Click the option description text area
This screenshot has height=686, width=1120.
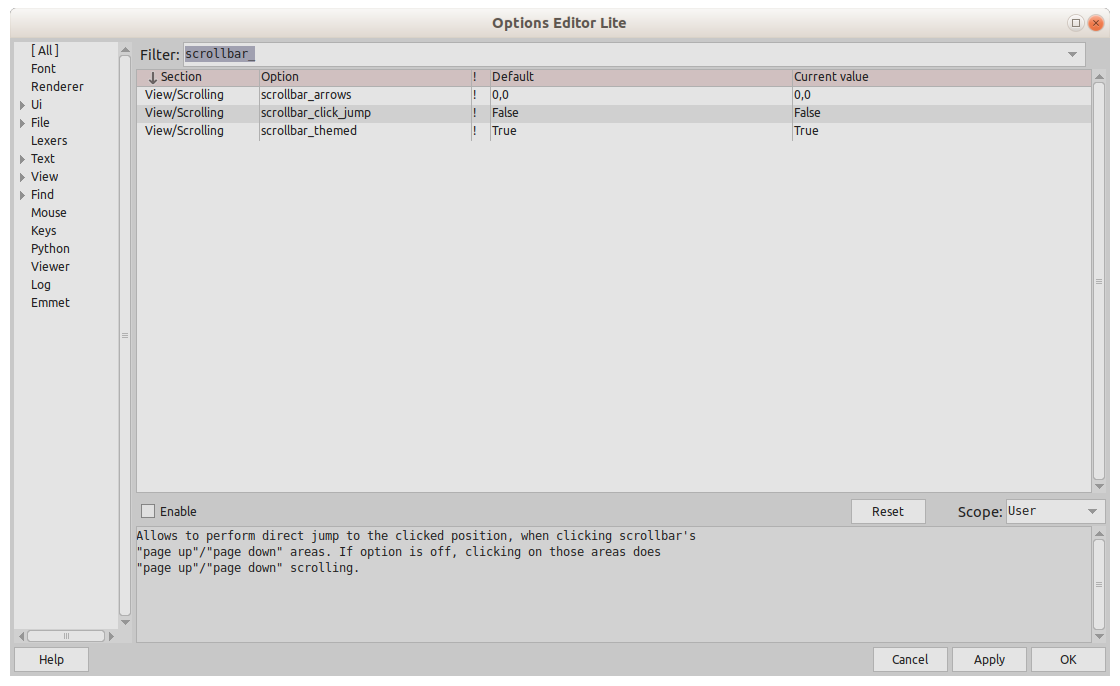tap(614, 585)
